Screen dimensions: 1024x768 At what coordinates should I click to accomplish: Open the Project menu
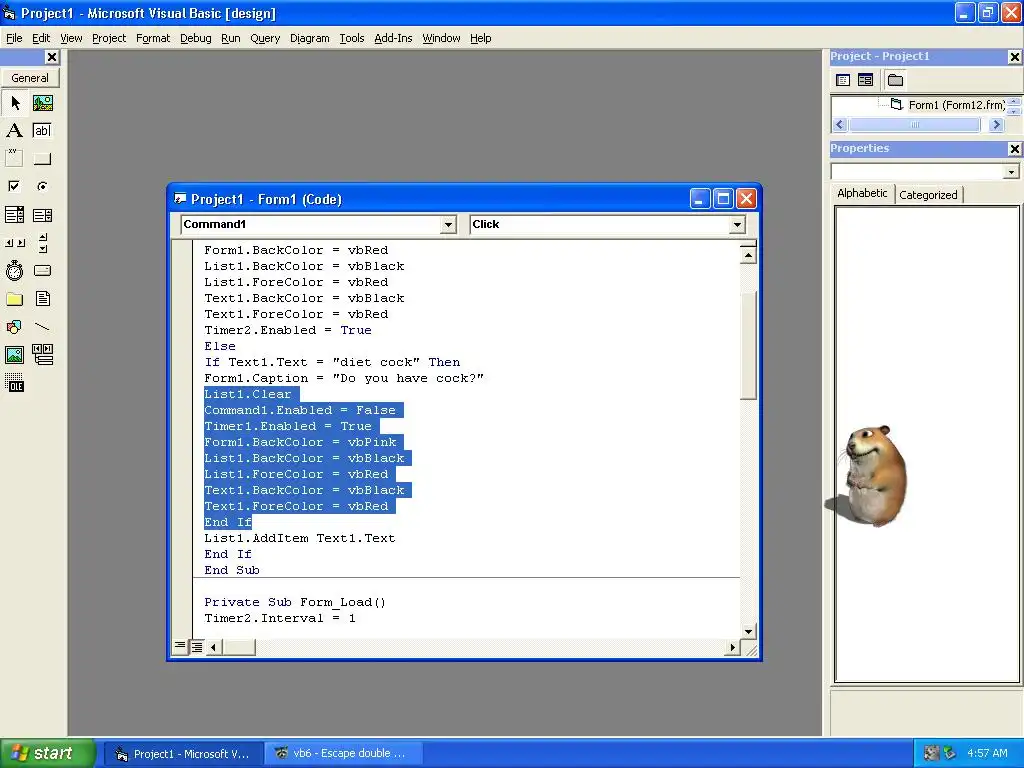109,38
